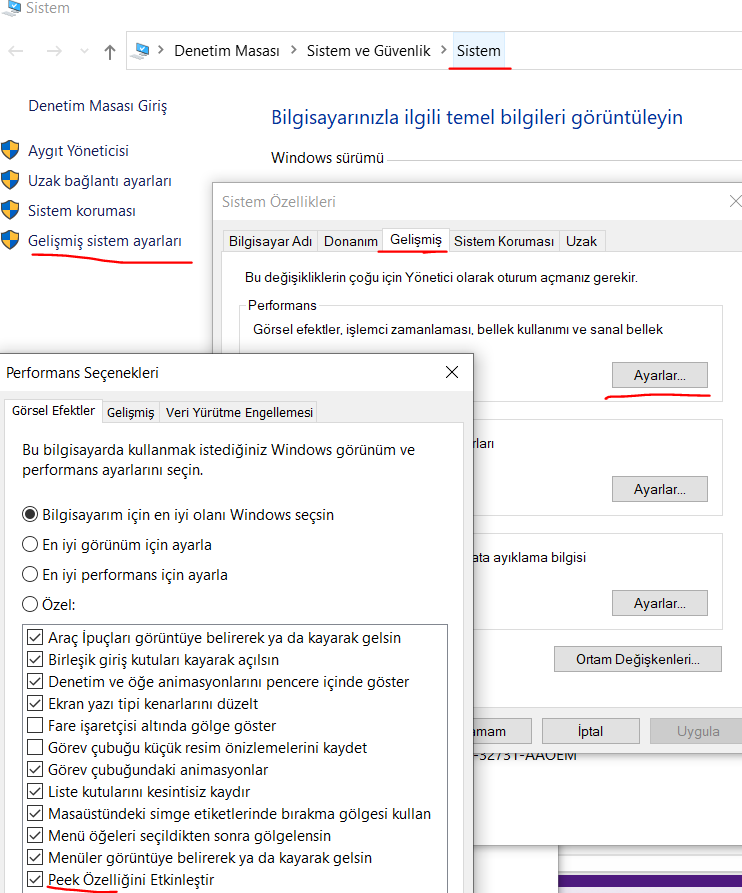Open Uzak bağlantı ayarları link
This screenshot has height=893, width=742.
click(100, 181)
